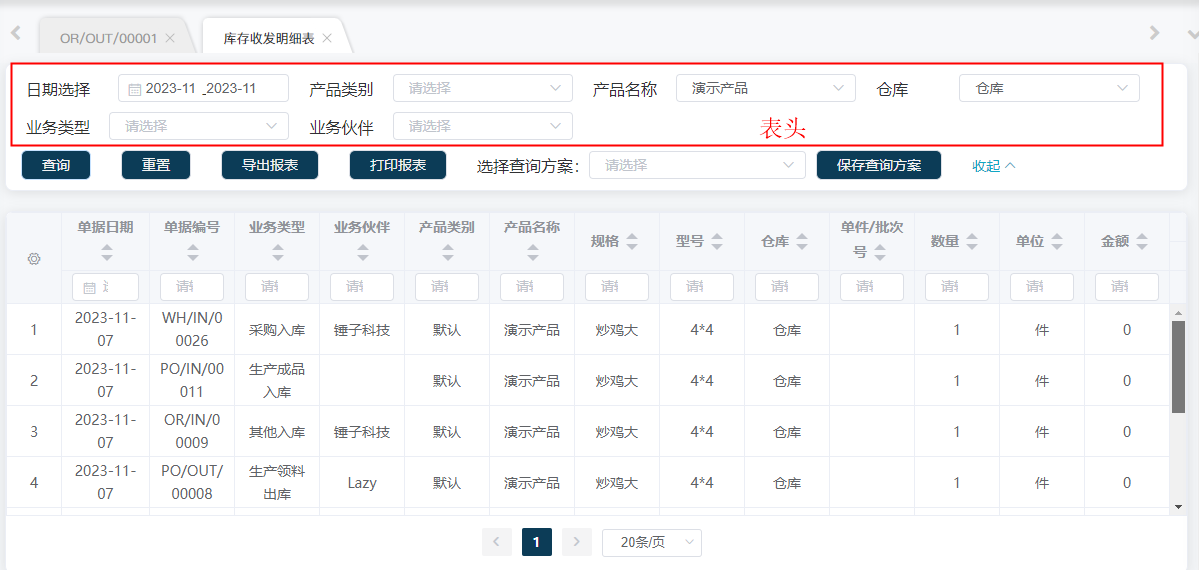Click the 查询 button
The width and height of the screenshot is (1199, 570).
(56, 165)
